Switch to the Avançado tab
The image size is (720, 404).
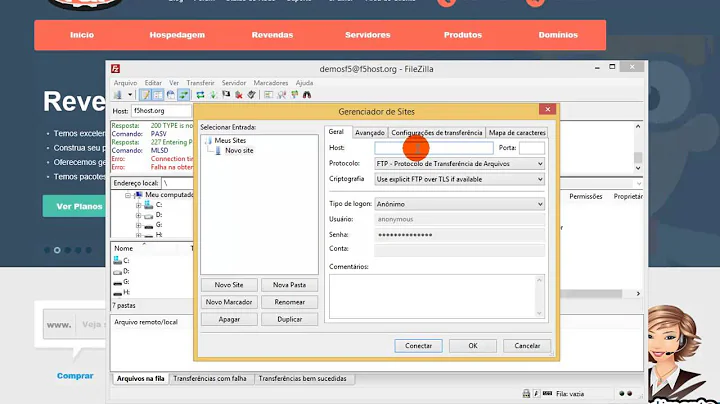click(370, 133)
